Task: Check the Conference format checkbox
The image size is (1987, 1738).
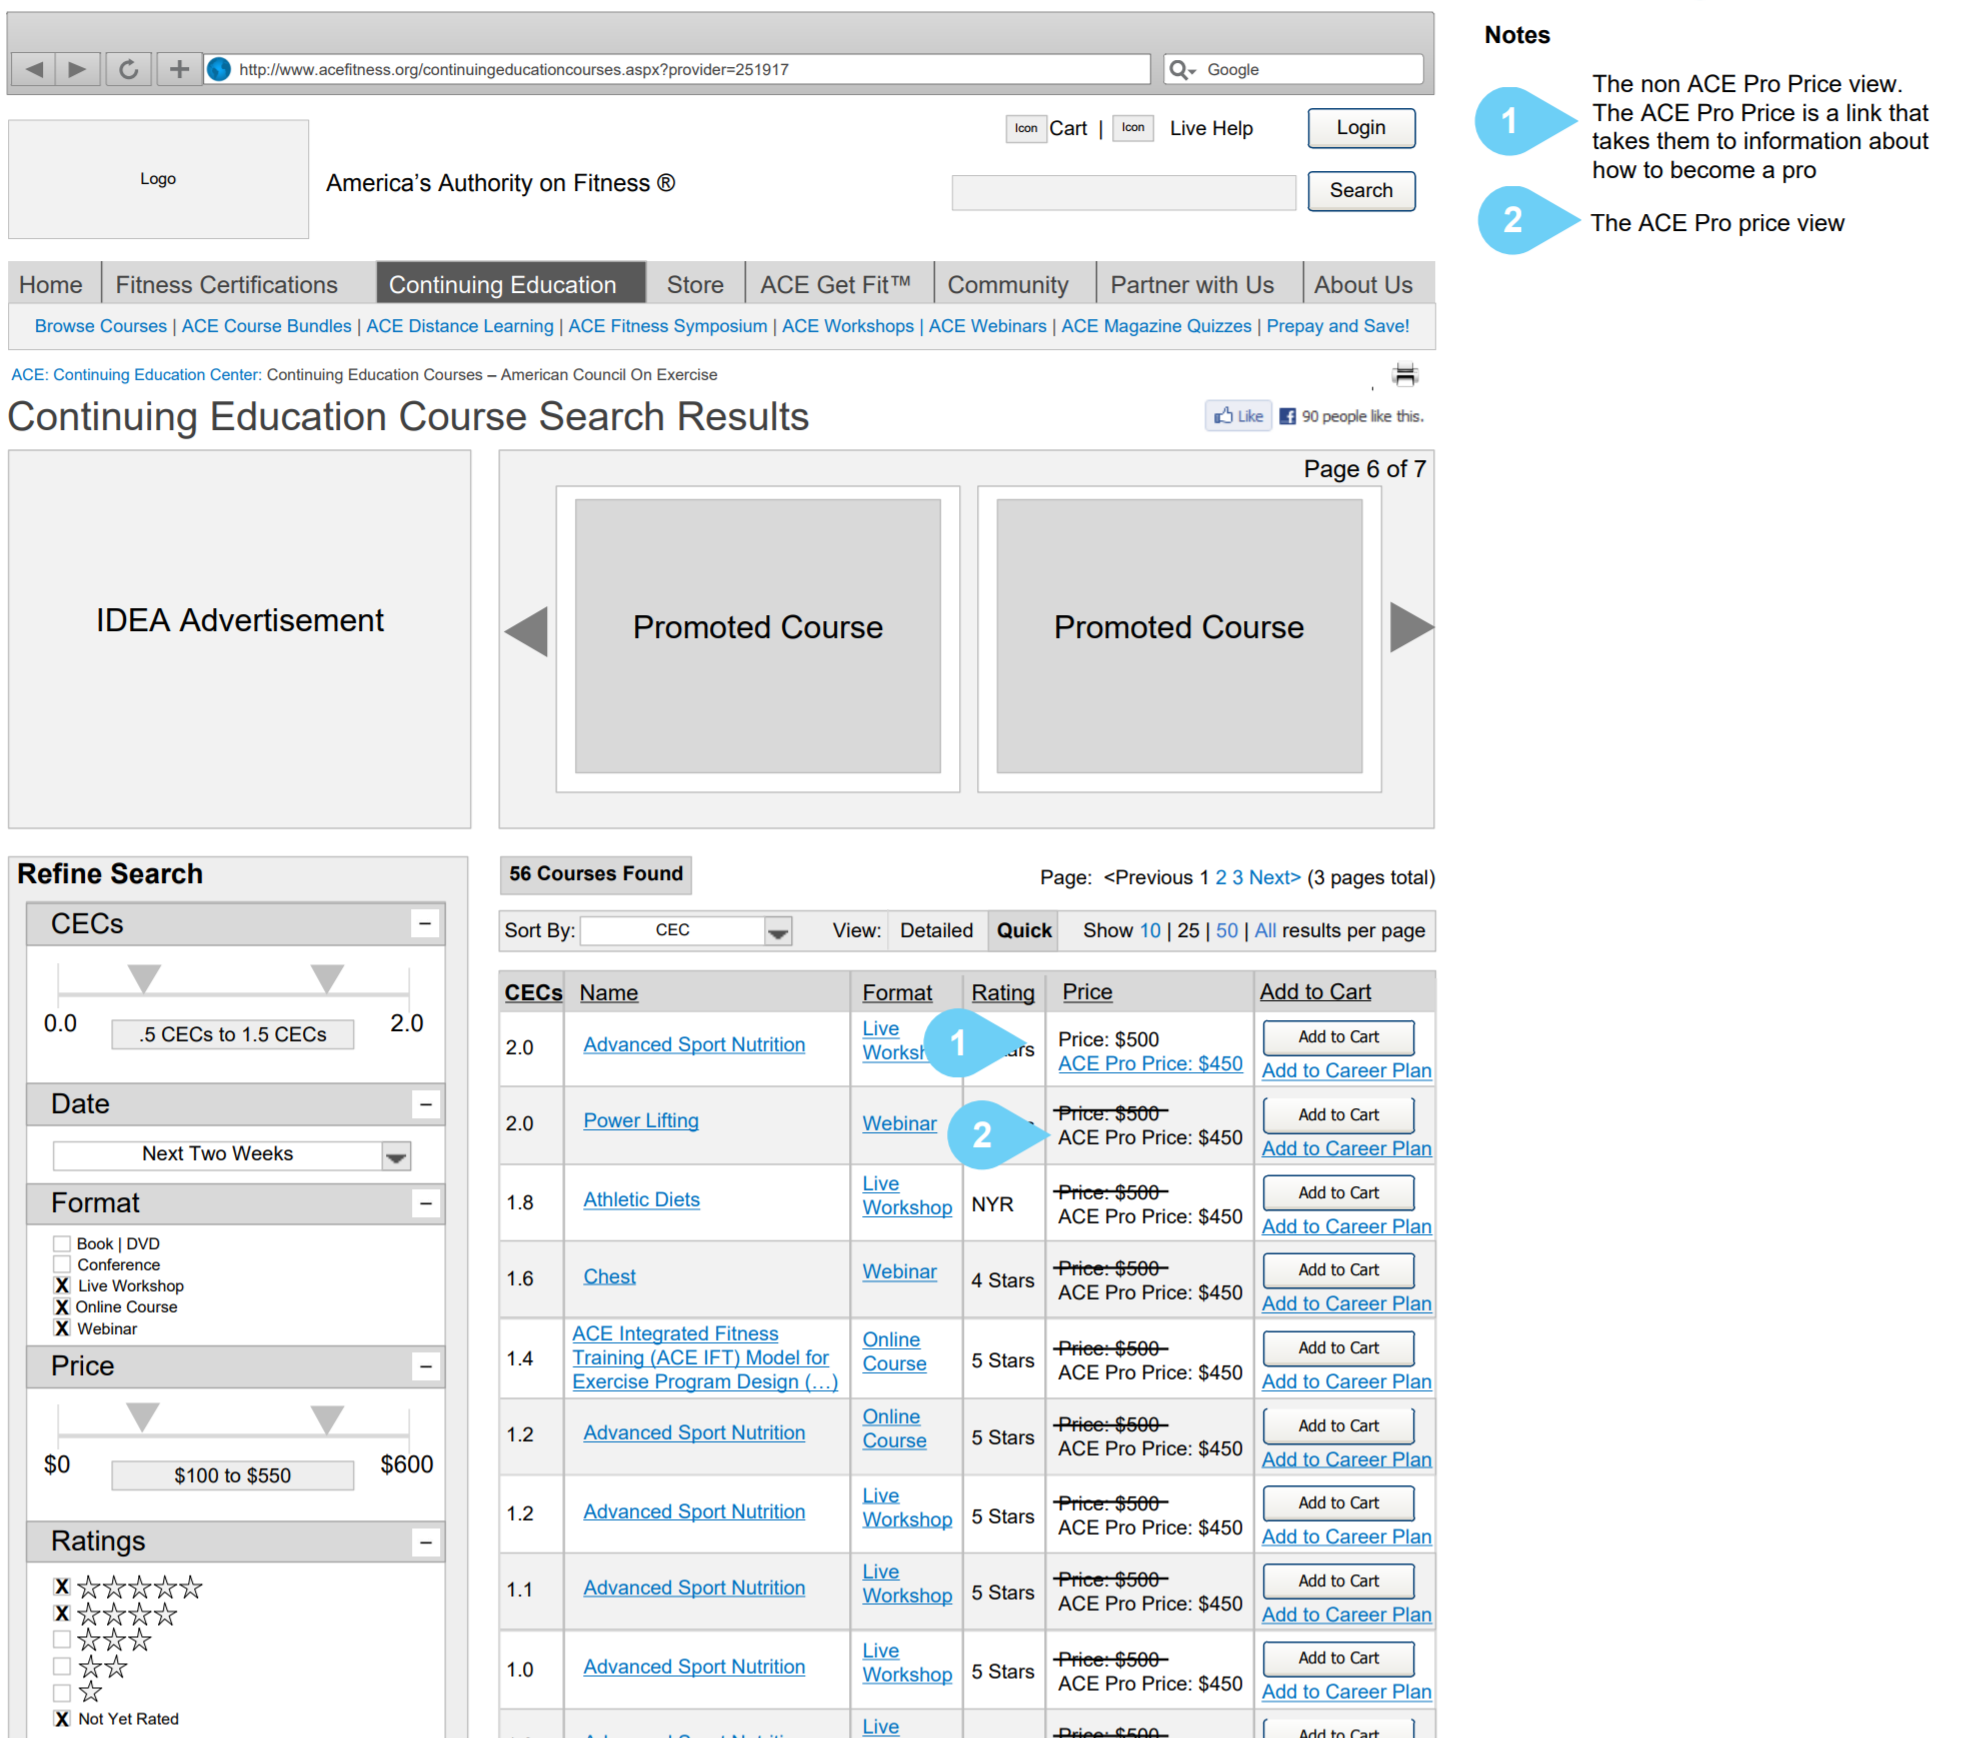Action: 62,1265
